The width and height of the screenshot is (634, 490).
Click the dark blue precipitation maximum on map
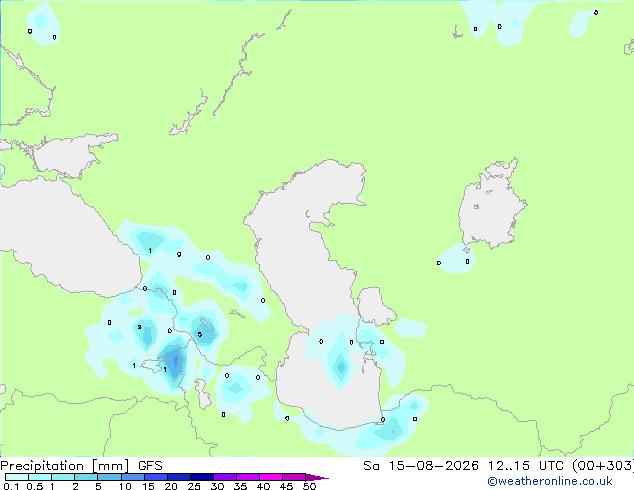[175, 360]
